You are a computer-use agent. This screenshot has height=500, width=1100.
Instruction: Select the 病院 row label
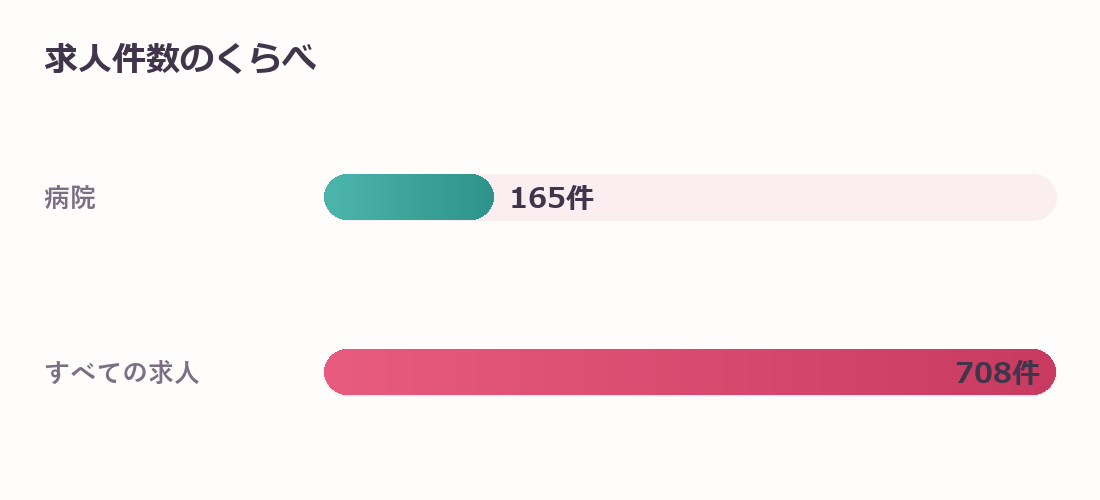pos(70,198)
